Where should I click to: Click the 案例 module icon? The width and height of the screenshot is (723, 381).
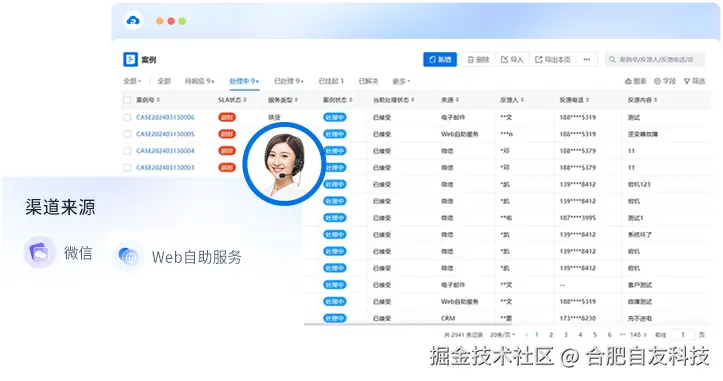pos(130,60)
